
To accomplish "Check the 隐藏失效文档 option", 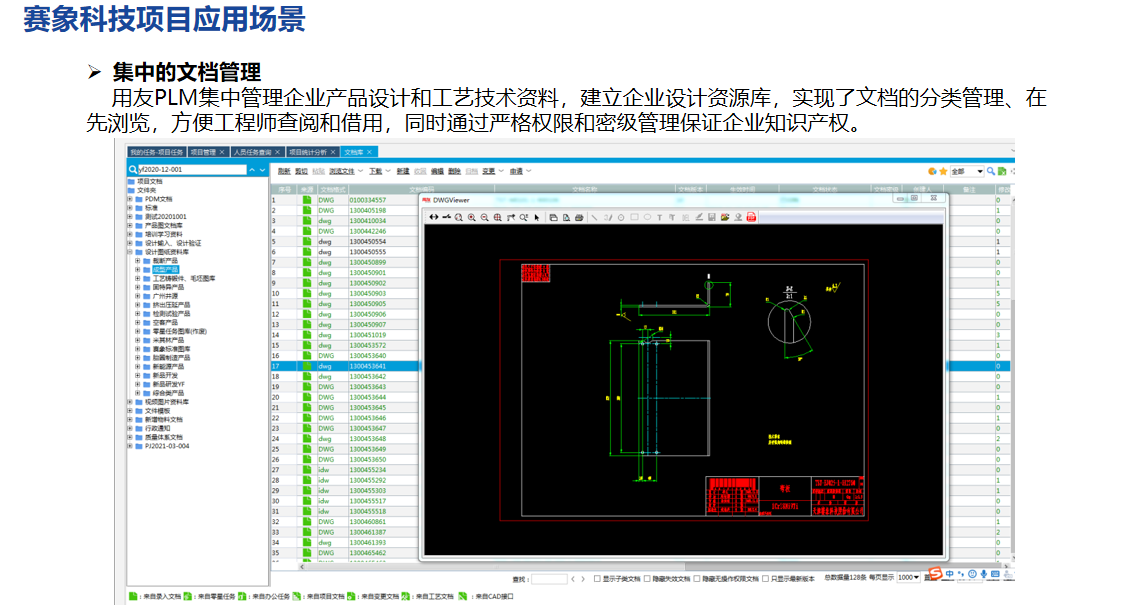I will [x=647, y=579].
